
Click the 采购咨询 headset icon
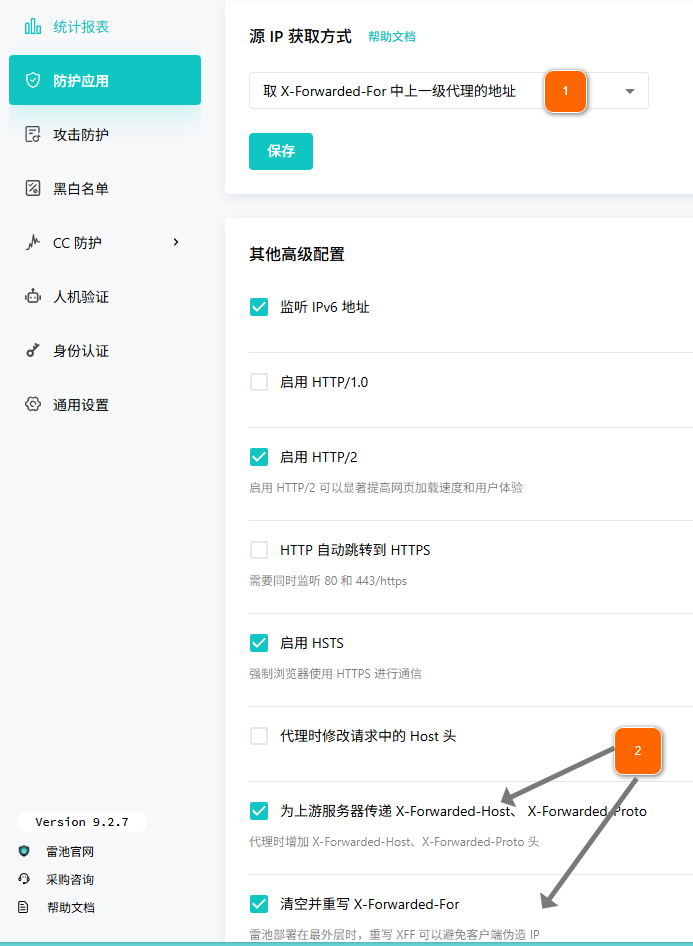click(x=24, y=879)
